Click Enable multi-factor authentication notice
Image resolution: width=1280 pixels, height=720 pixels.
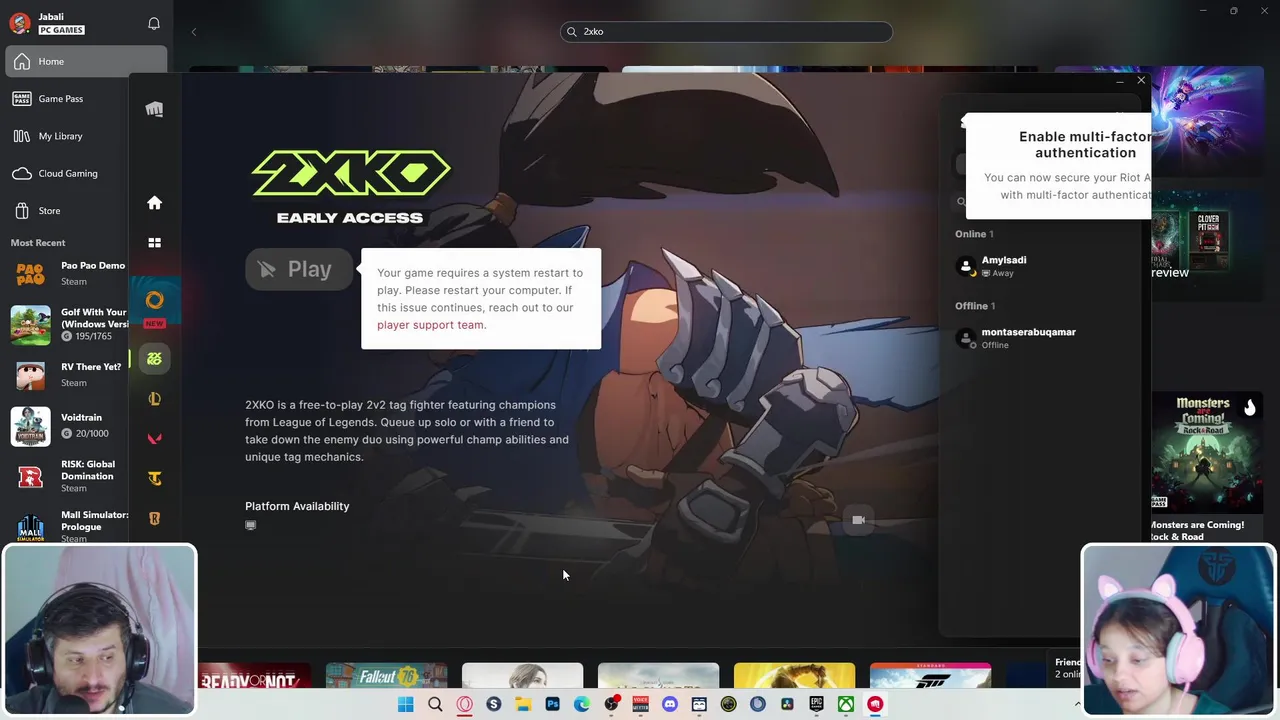tap(1058, 165)
